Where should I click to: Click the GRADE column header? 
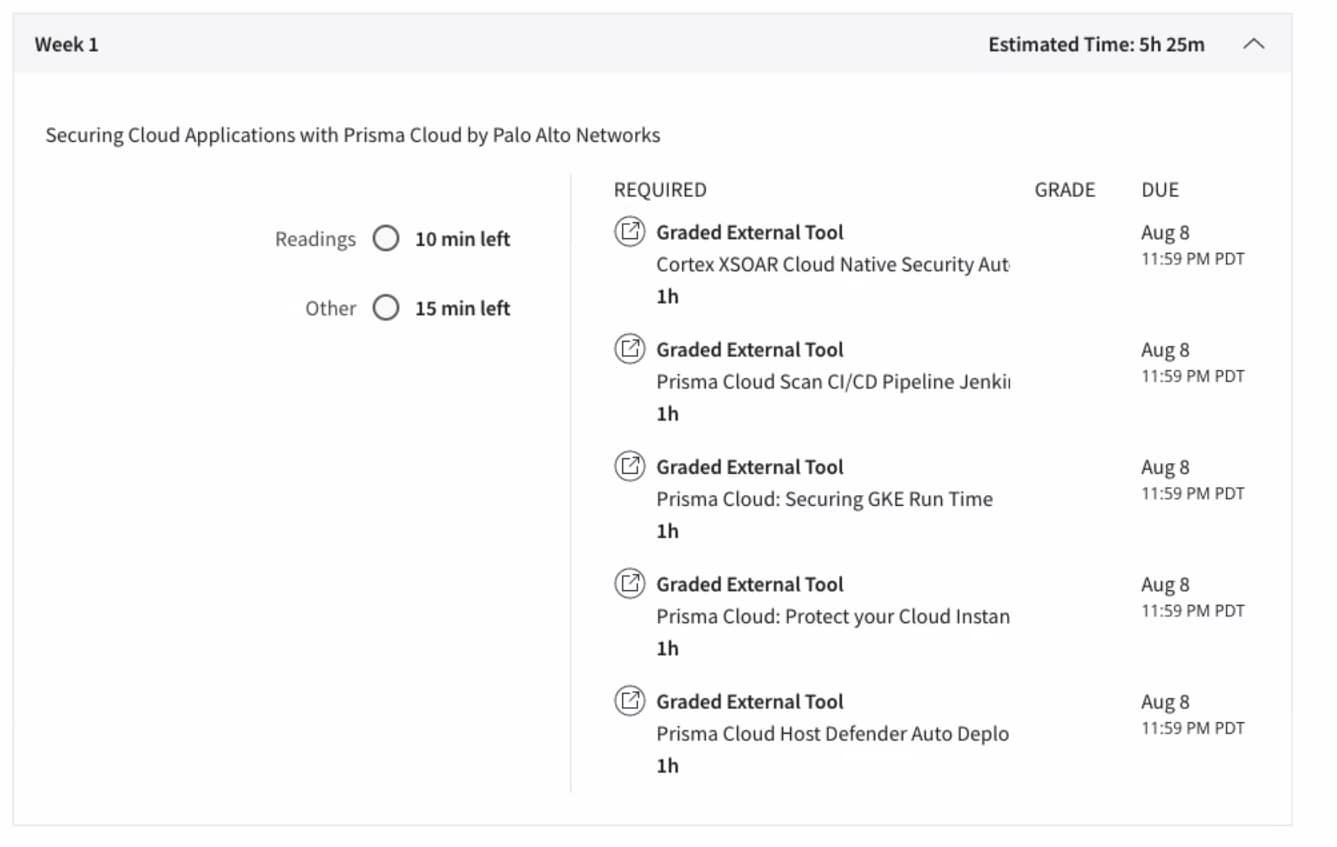click(1064, 190)
